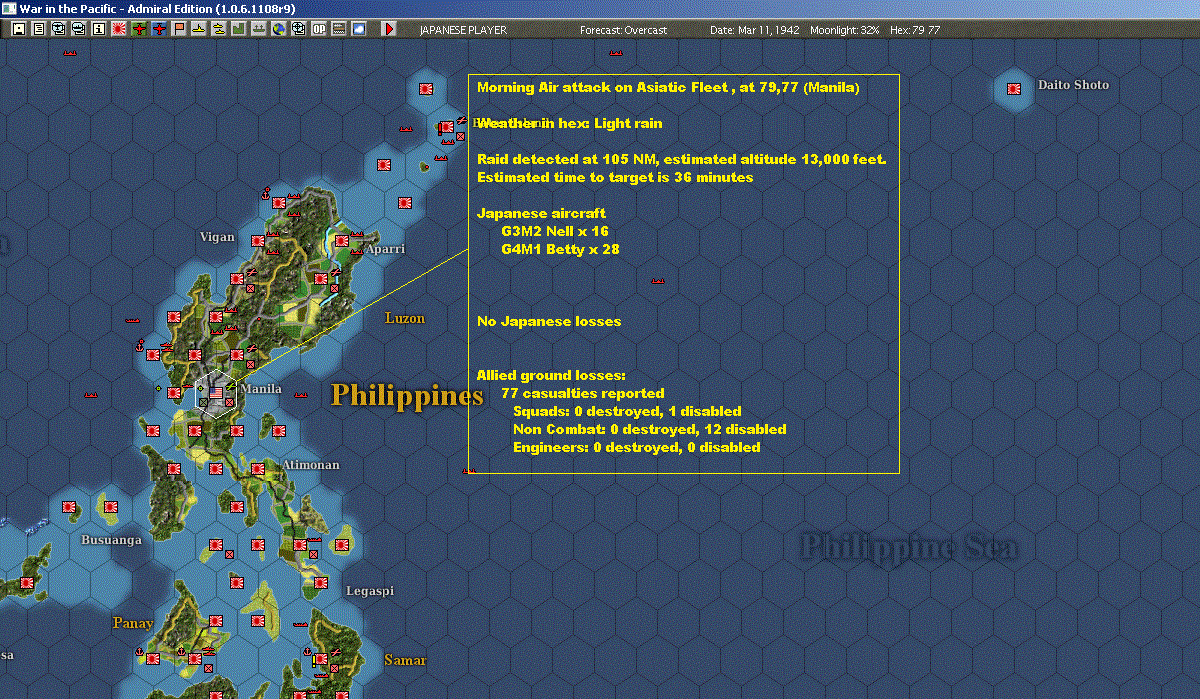Open the ship list icon
The width and height of the screenshot is (1200, 699).
[78, 29]
